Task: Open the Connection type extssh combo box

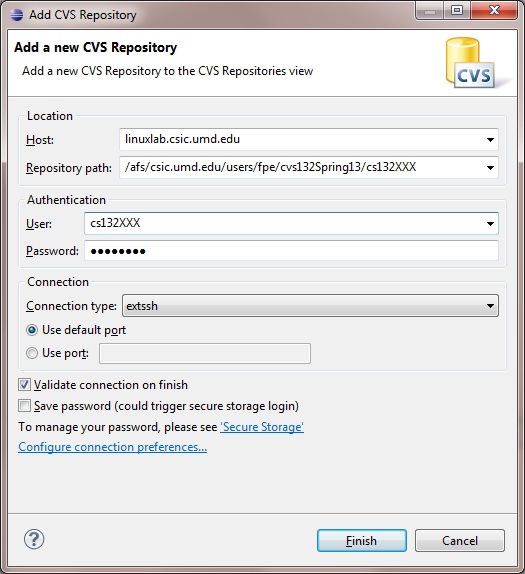Action: (x=310, y=306)
